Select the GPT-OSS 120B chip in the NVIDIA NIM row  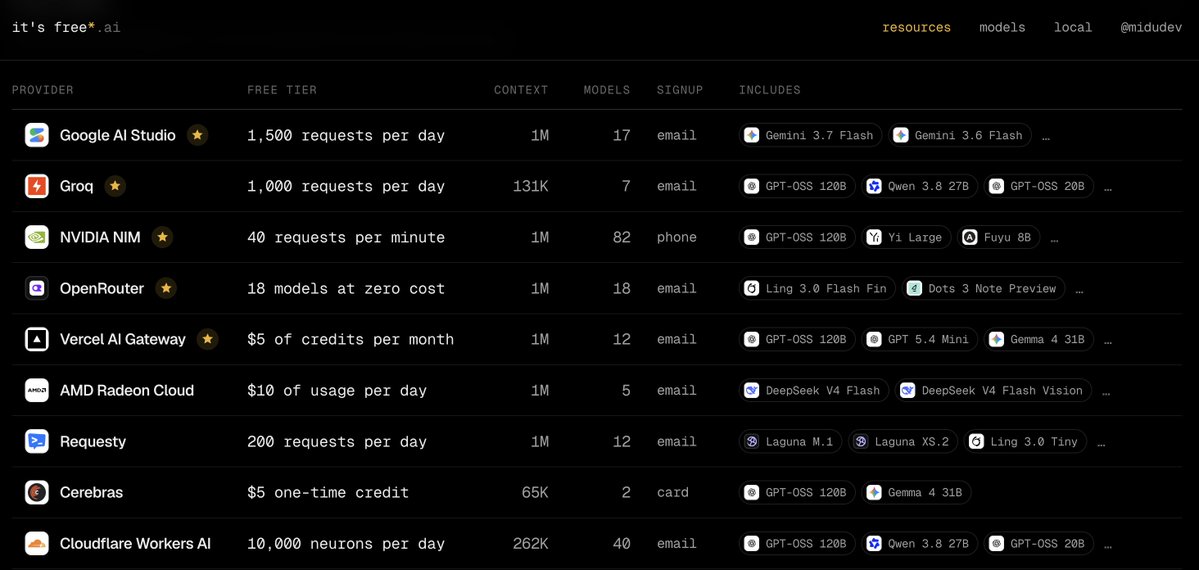click(798, 237)
